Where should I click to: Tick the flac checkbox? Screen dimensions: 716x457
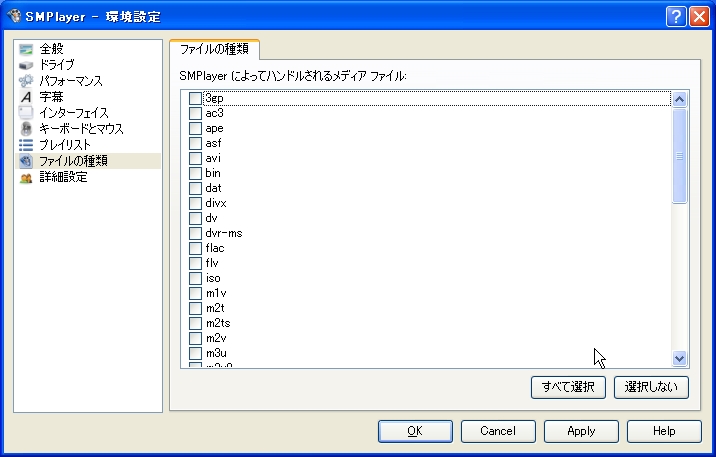click(195, 248)
